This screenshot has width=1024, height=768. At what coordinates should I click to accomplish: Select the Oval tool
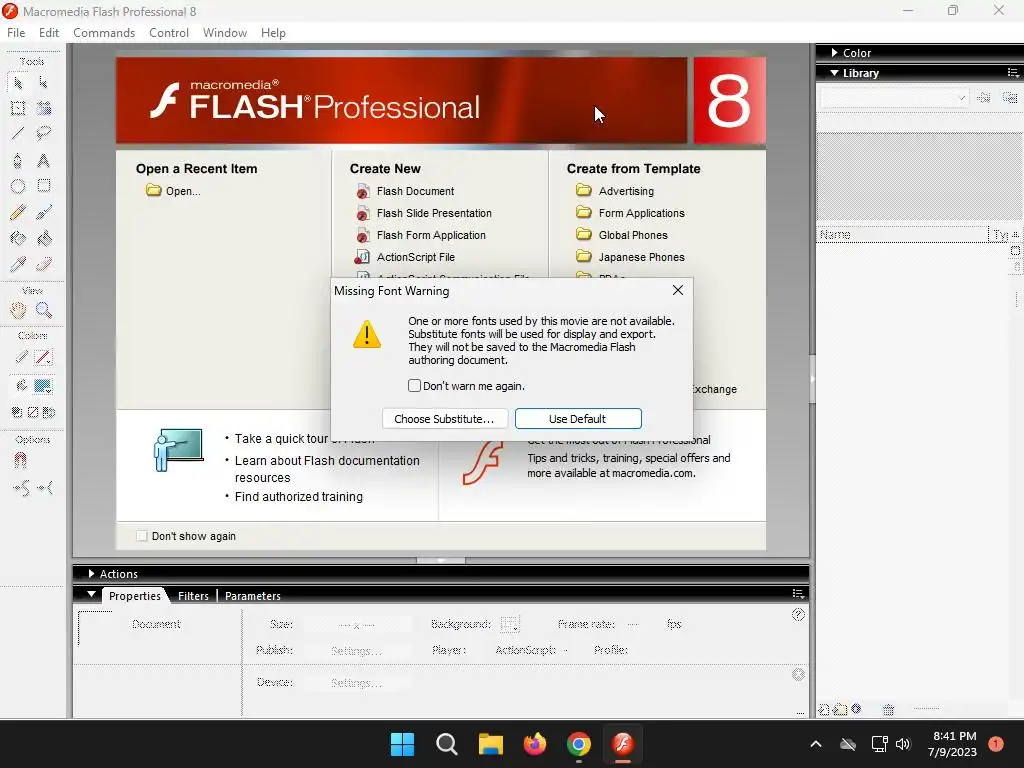click(18, 186)
